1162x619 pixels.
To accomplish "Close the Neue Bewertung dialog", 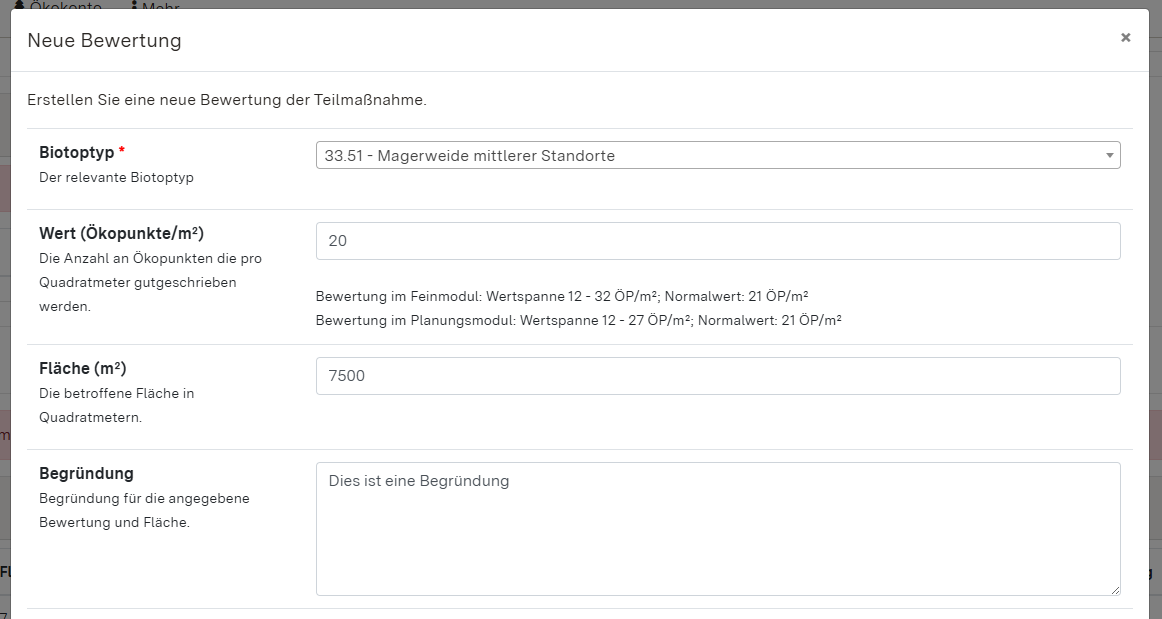I will coord(1125,38).
